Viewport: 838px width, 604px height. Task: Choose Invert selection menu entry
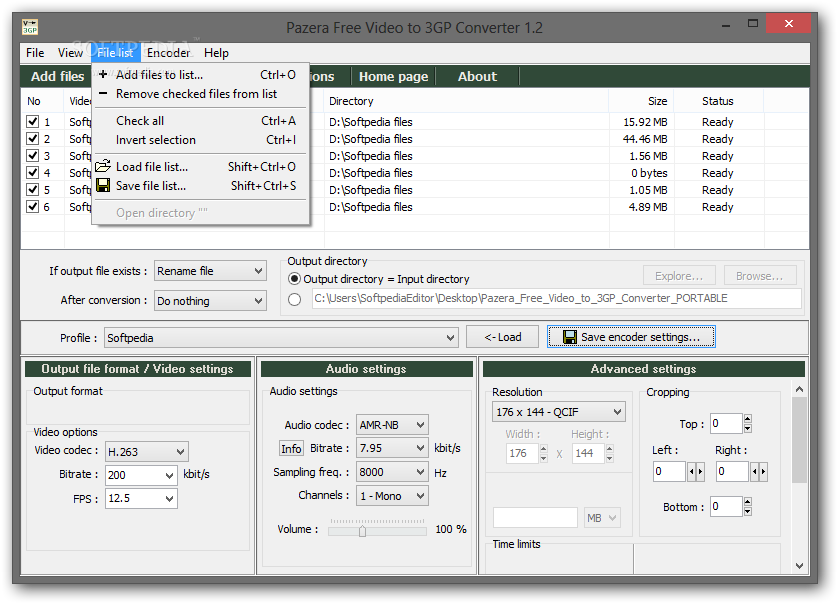coord(200,140)
